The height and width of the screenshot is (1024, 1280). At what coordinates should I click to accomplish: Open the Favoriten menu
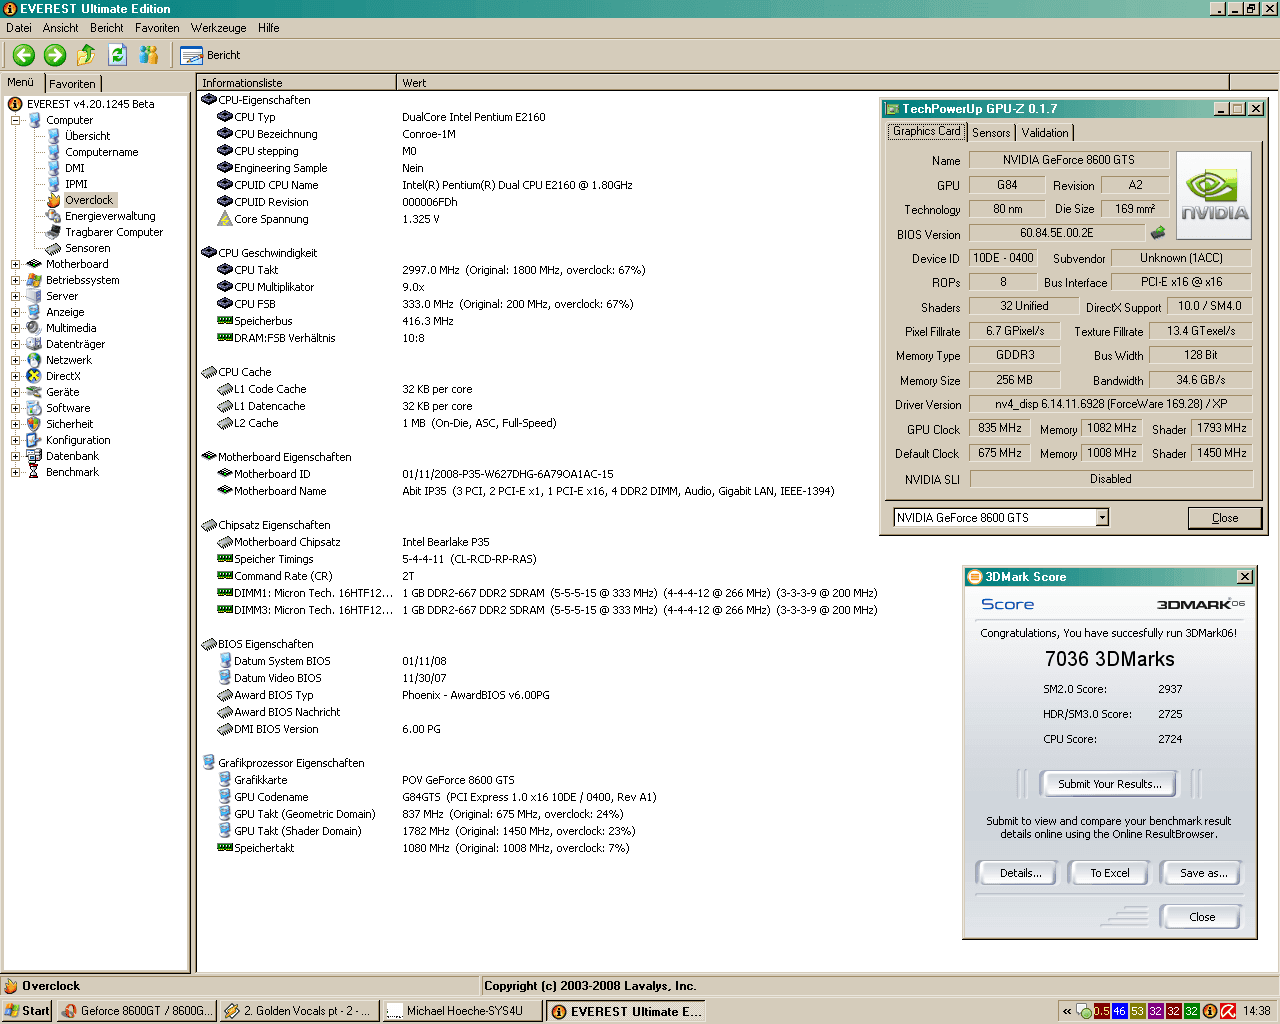pos(157,28)
